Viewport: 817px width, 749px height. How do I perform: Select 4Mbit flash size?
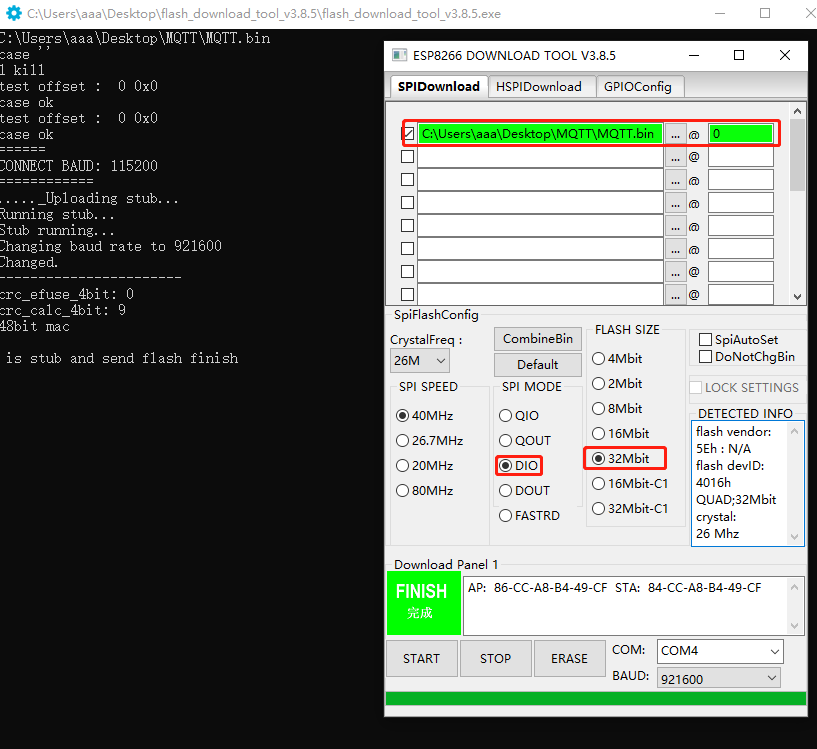[617, 359]
